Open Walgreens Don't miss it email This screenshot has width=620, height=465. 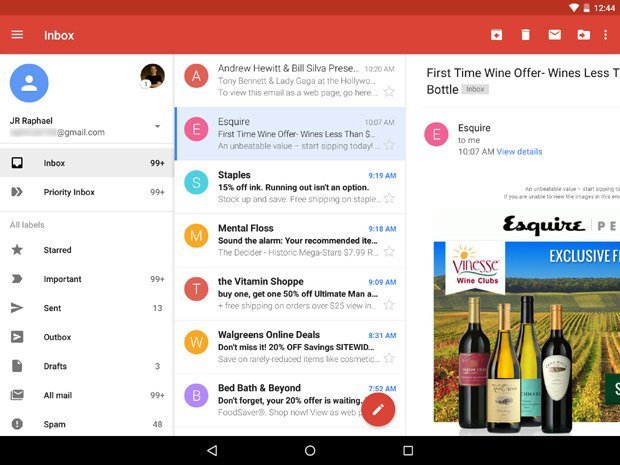290,347
